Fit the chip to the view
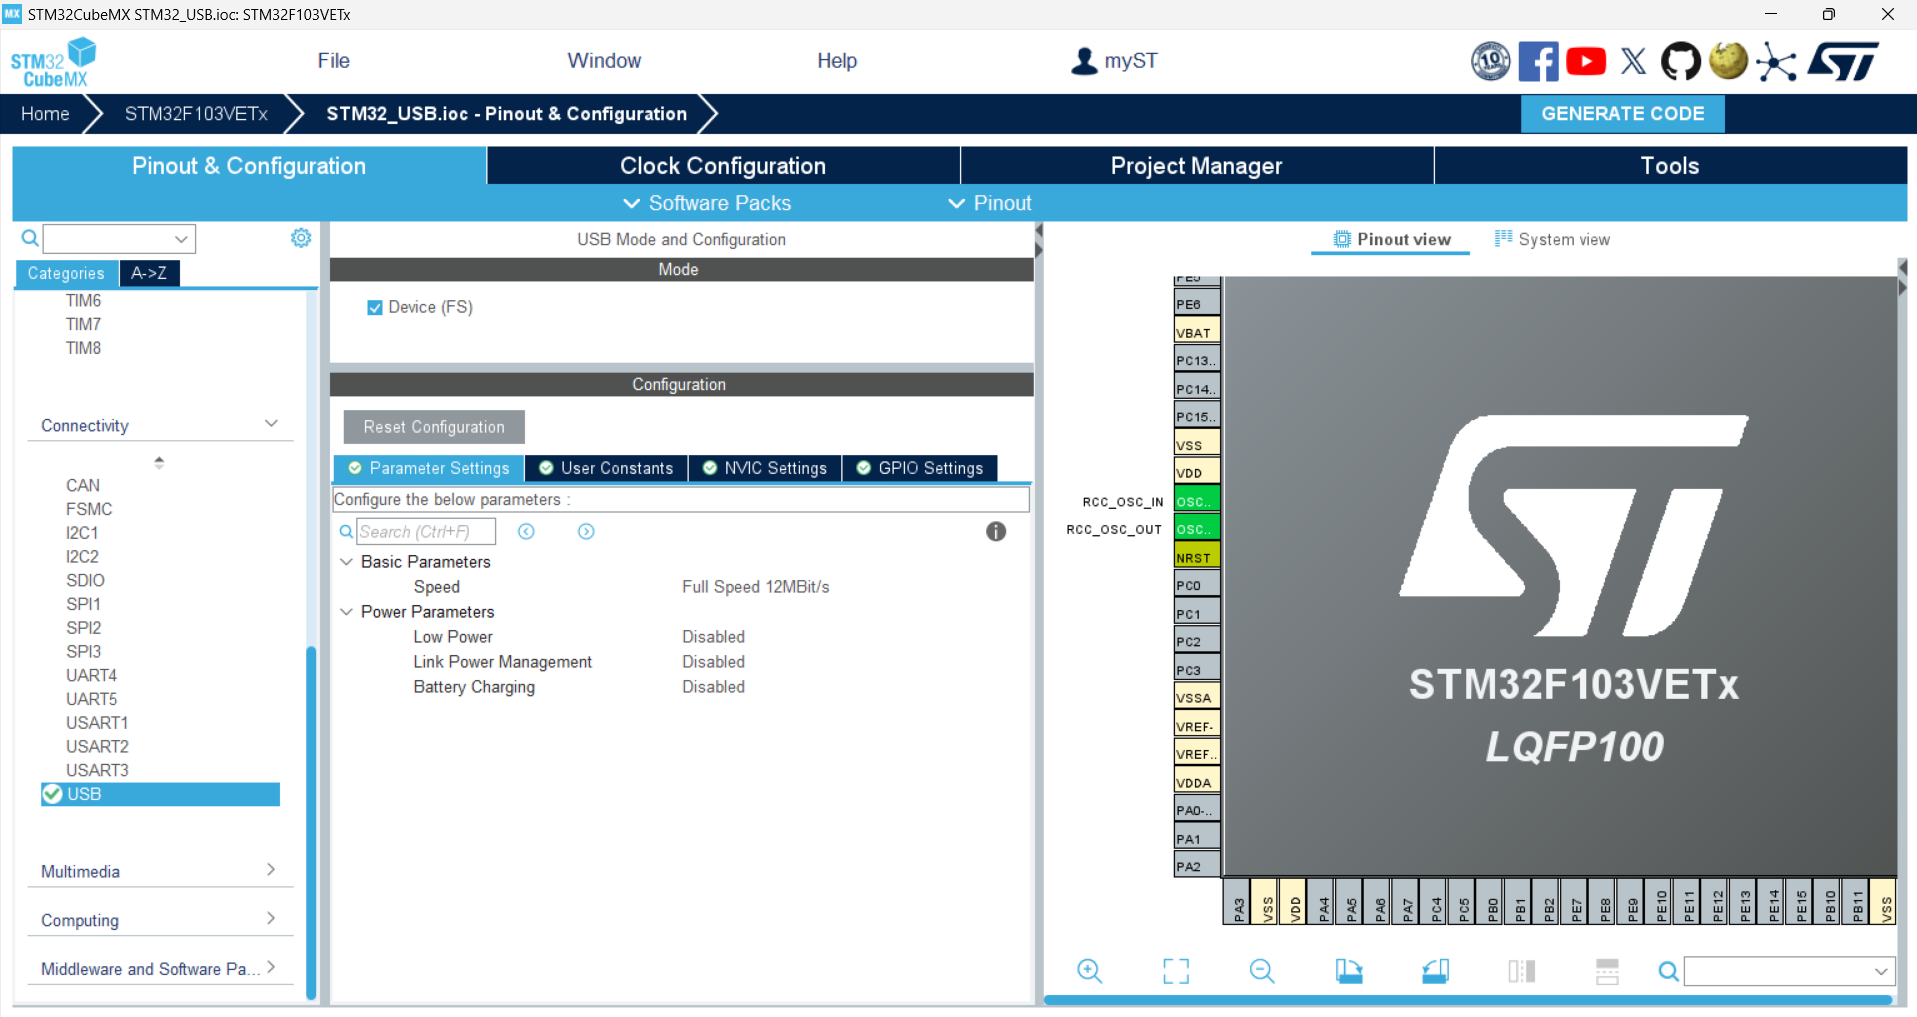Image resolution: width=1917 pixels, height=1017 pixels. pyautogui.click(x=1176, y=971)
